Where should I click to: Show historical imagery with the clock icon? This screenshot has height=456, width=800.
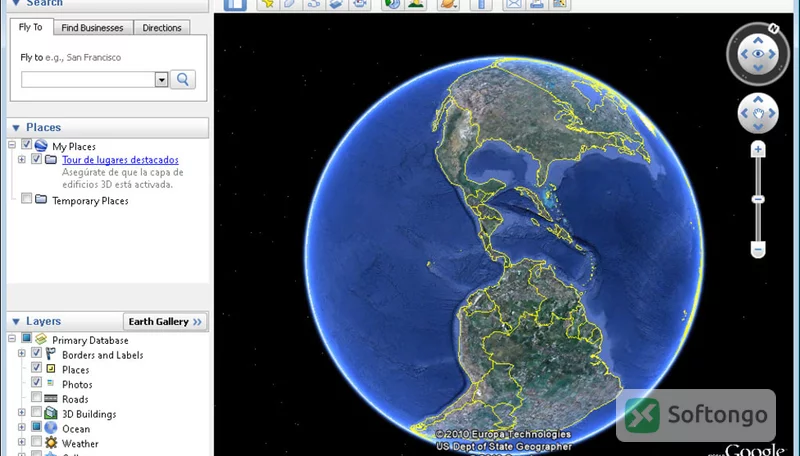tap(392, 5)
